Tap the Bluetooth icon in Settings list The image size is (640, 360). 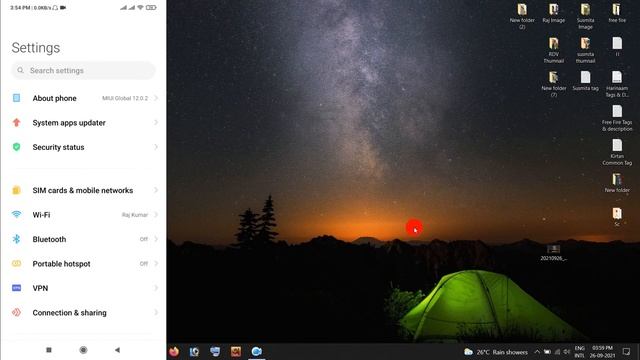click(16, 239)
